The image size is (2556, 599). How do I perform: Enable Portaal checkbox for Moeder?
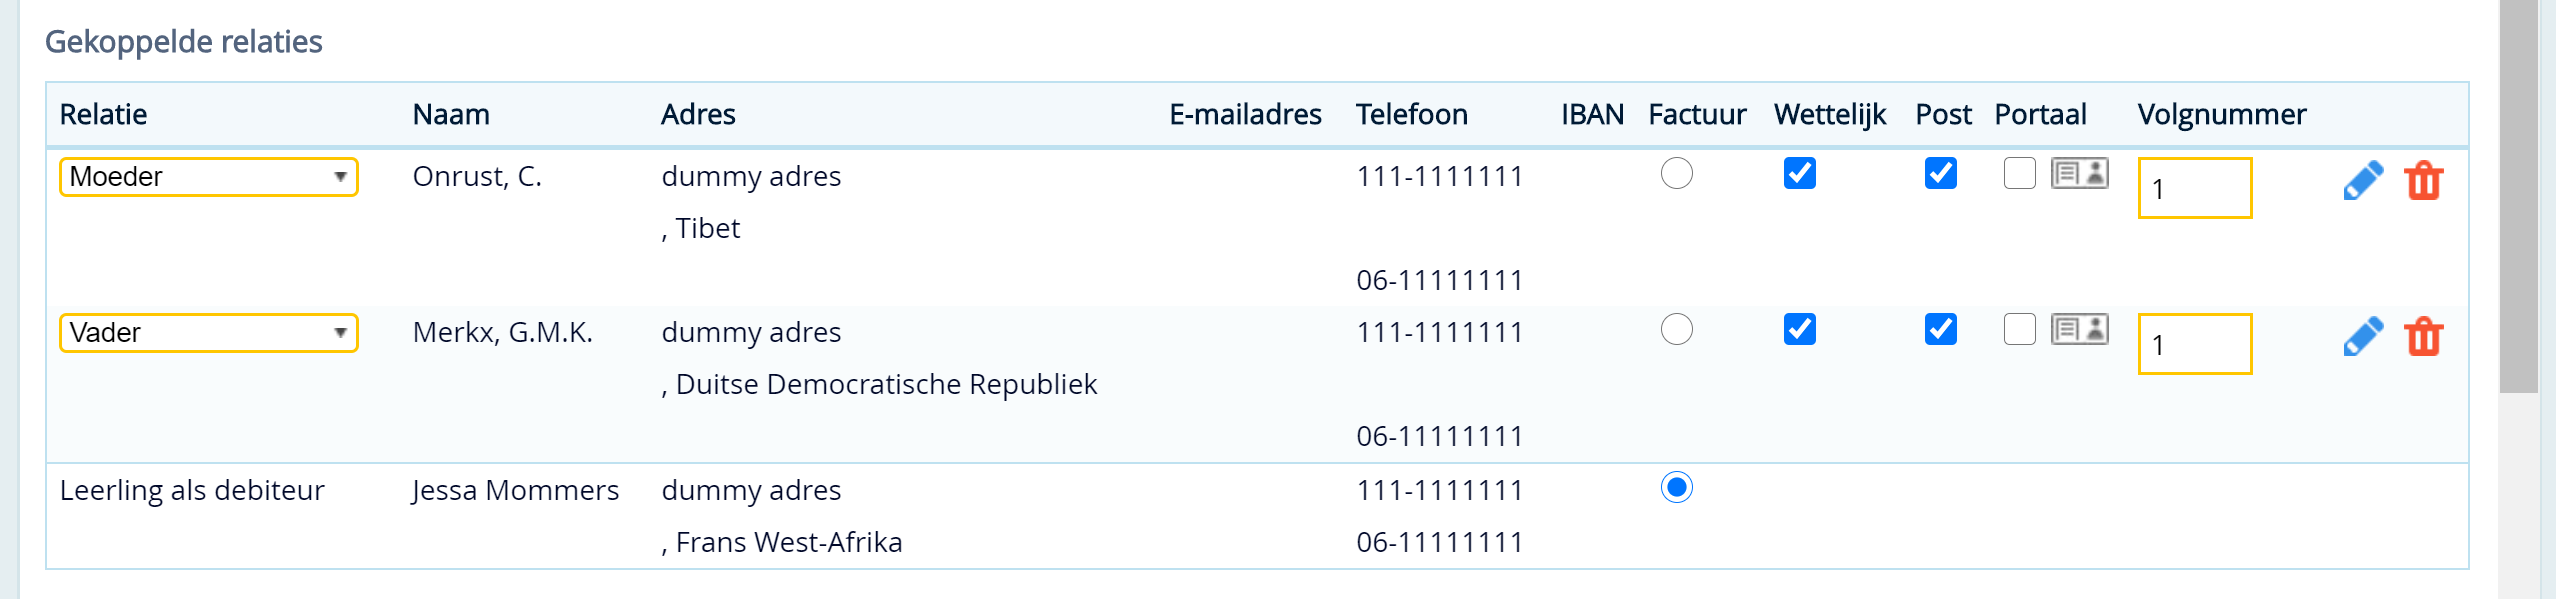tap(2020, 173)
